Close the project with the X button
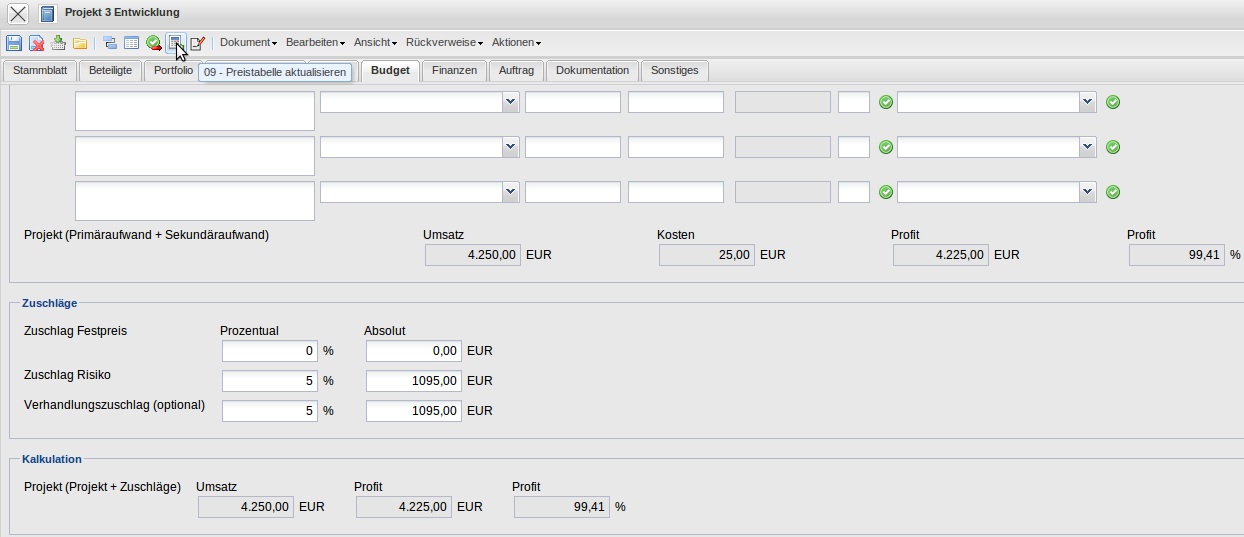 pyautogui.click(x=18, y=13)
